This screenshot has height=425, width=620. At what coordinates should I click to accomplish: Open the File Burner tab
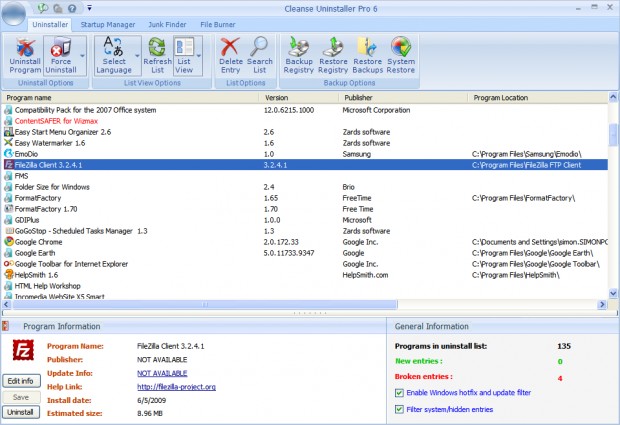tap(218, 25)
